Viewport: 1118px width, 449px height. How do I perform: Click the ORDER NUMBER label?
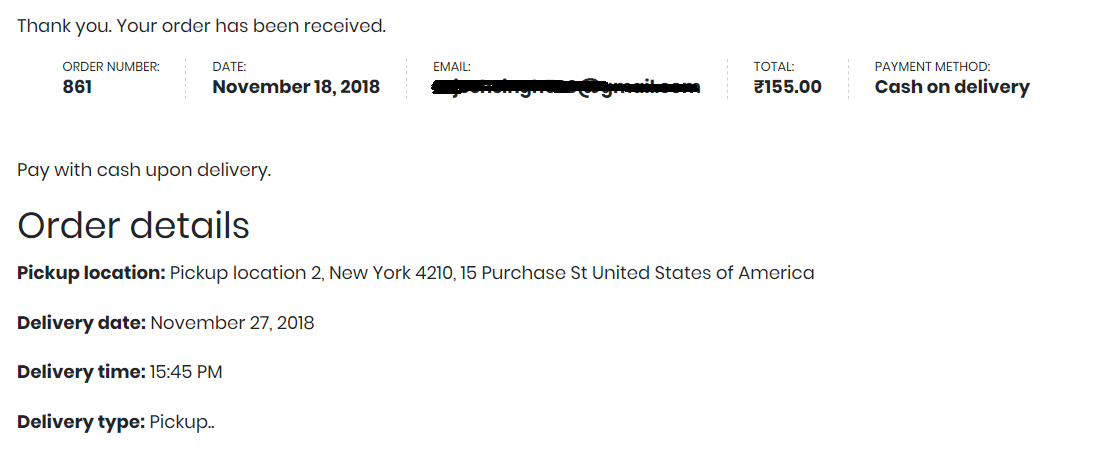(111, 67)
